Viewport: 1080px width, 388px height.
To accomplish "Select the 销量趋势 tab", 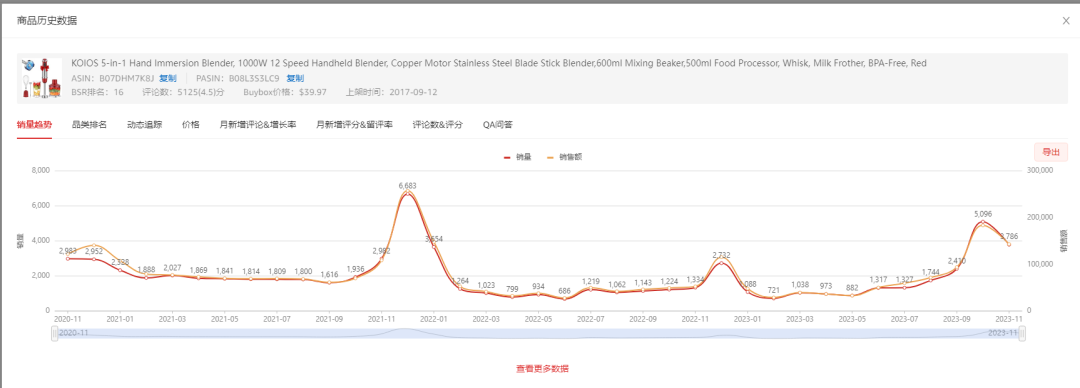I will 34,125.
